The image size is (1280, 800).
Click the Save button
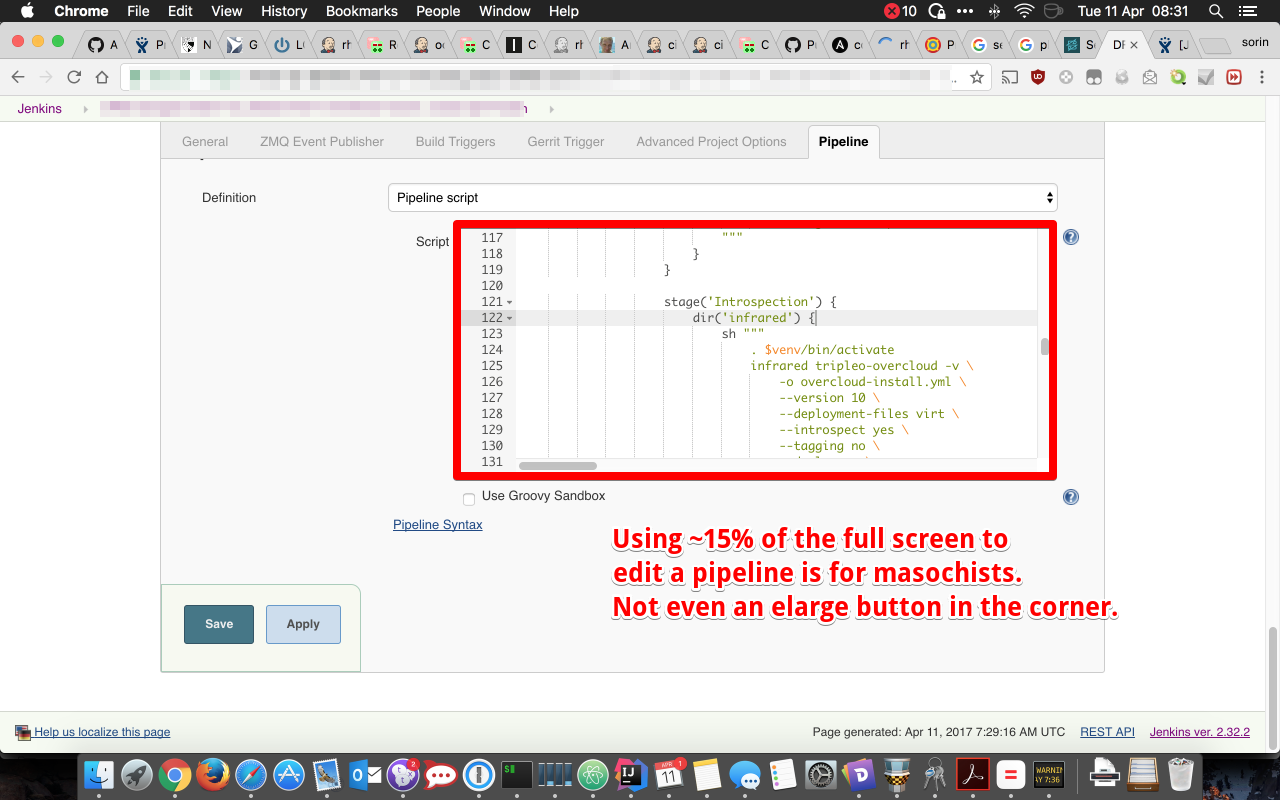click(x=219, y=624)
